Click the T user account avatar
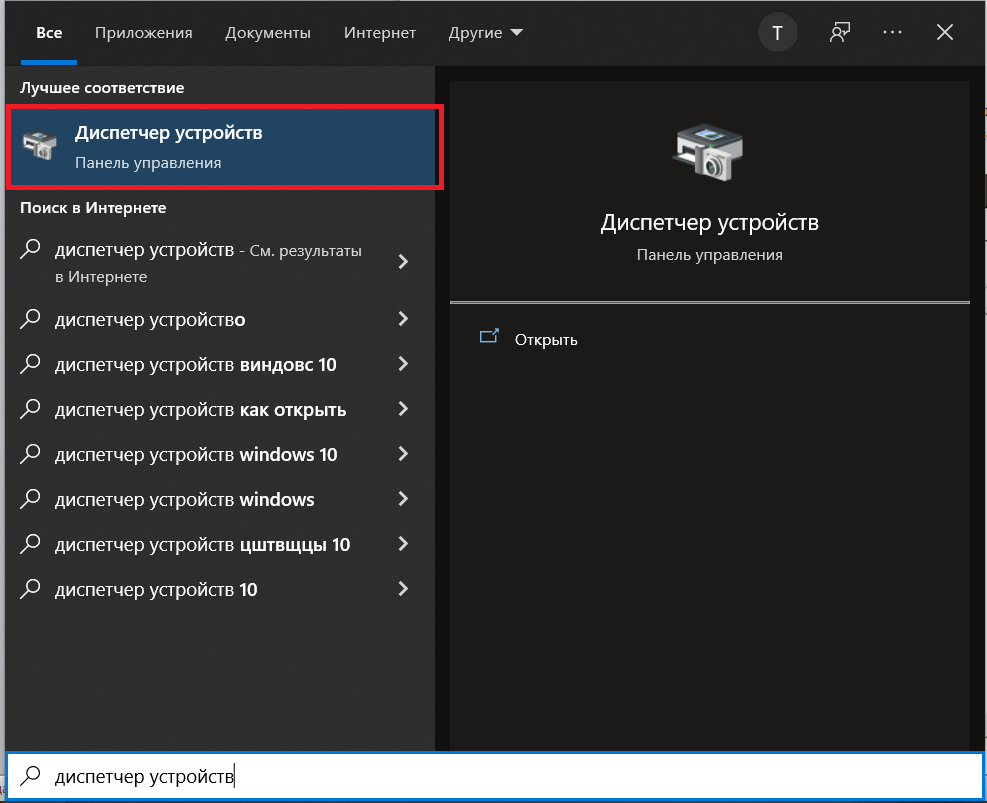 click(x=777, y=33)
